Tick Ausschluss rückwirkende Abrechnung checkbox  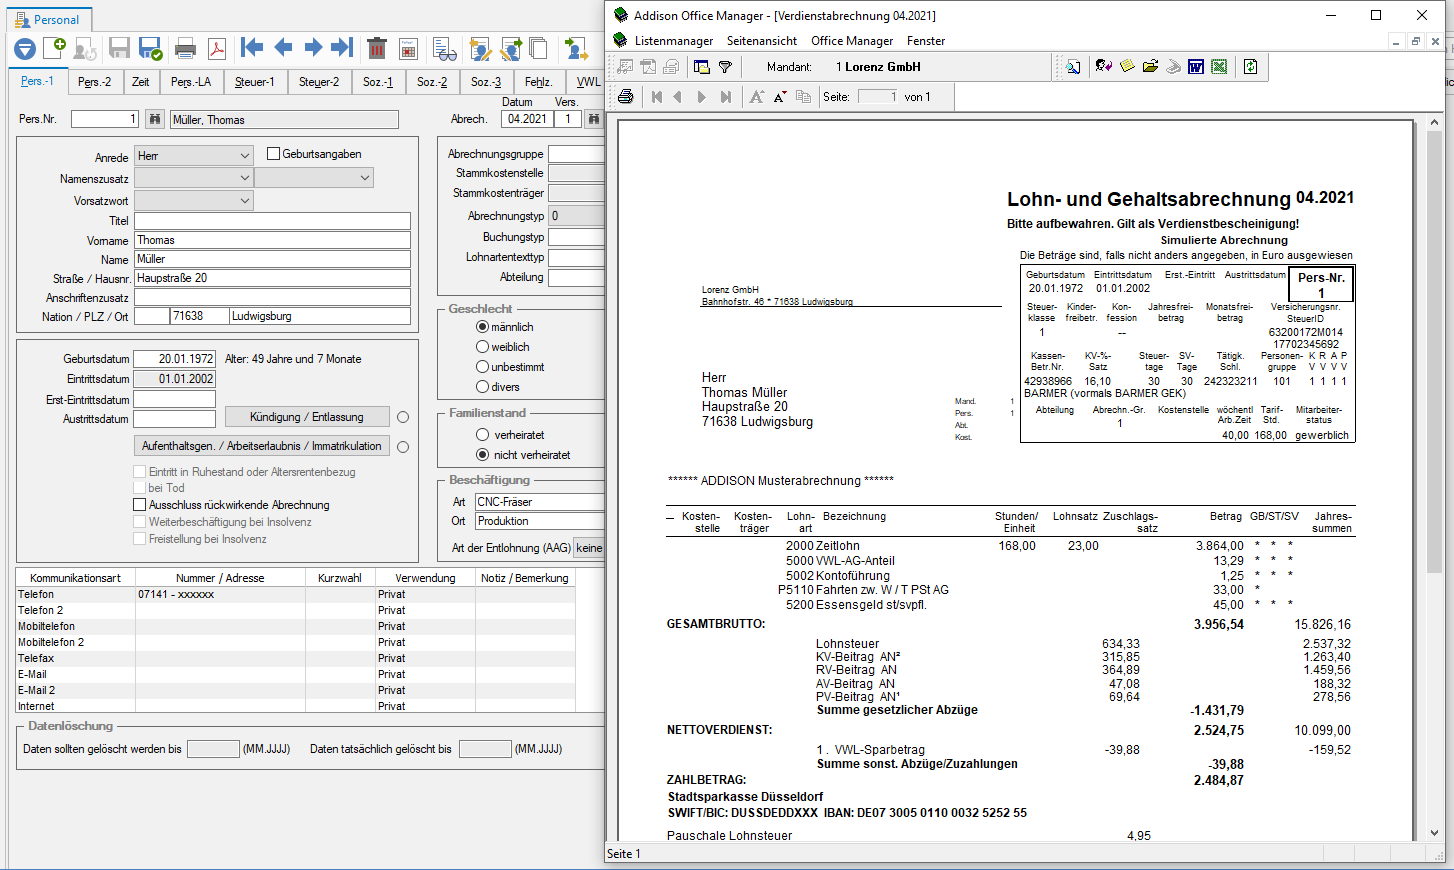point(140,505)
